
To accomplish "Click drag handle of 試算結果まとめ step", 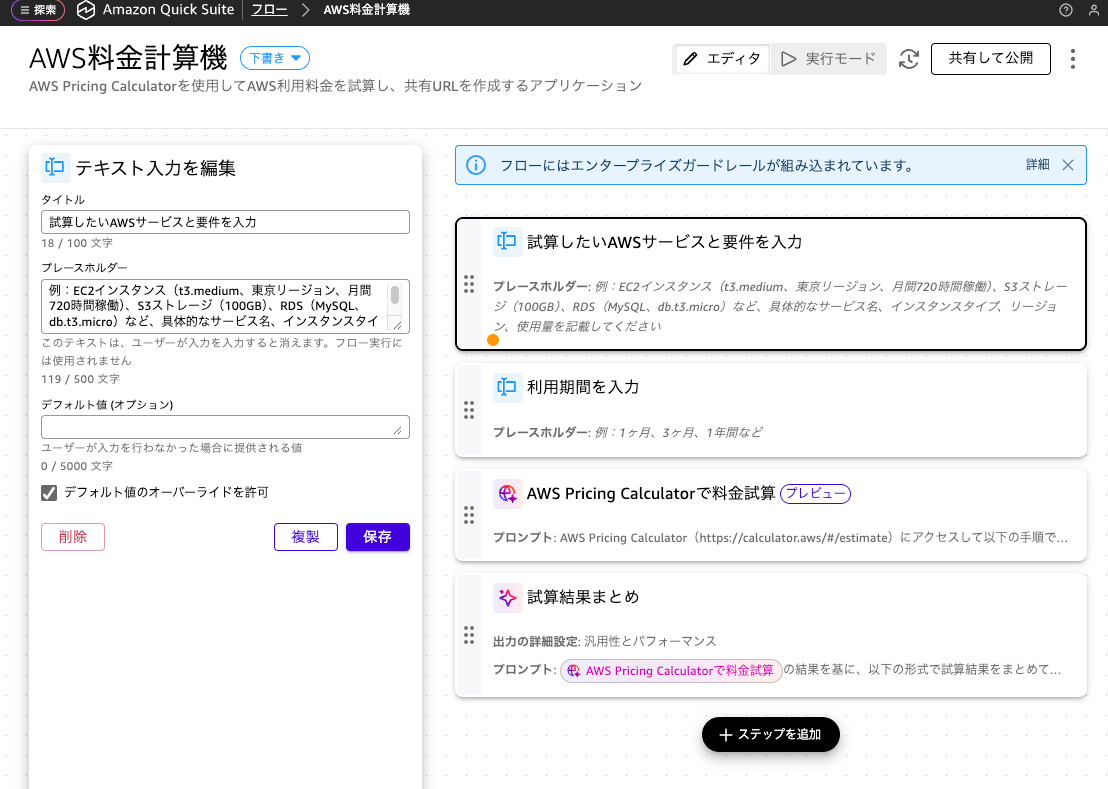I will coord(468,635).
